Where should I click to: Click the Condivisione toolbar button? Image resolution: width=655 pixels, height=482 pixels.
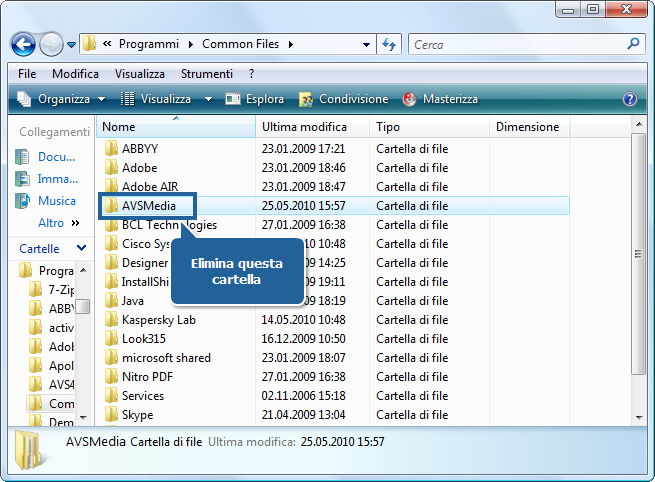click(x=344, y=99)
